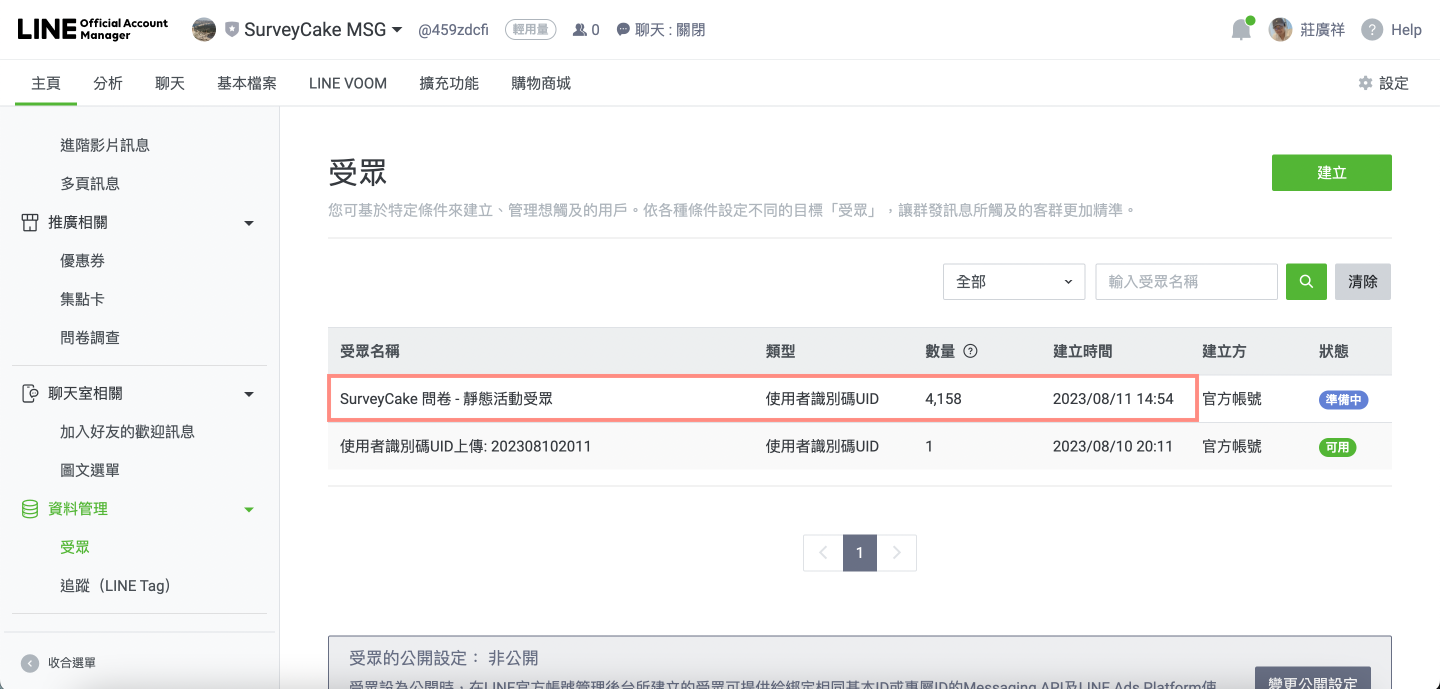
Task: Go to the previous page arrow
Action: 823,552
